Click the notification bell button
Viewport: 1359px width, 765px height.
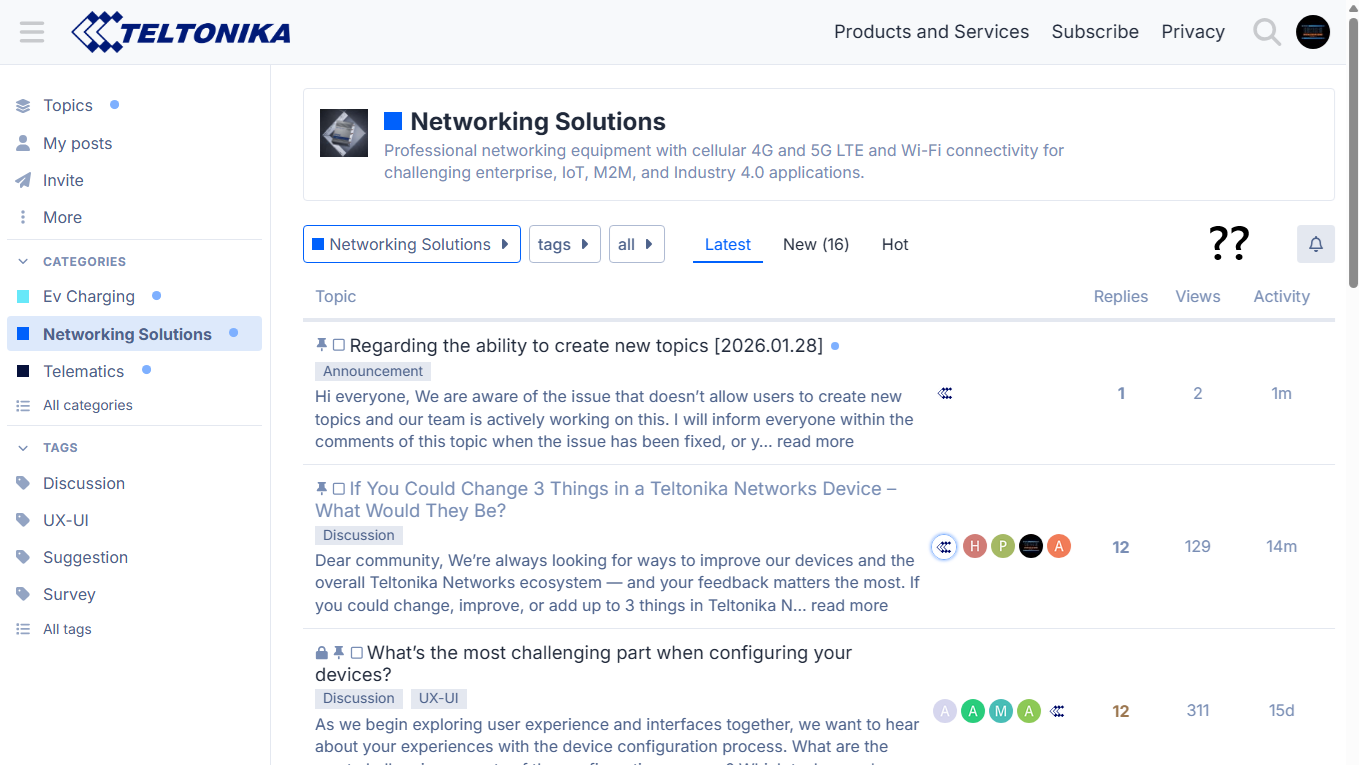pyautogui.click(x=1315, y=244)
